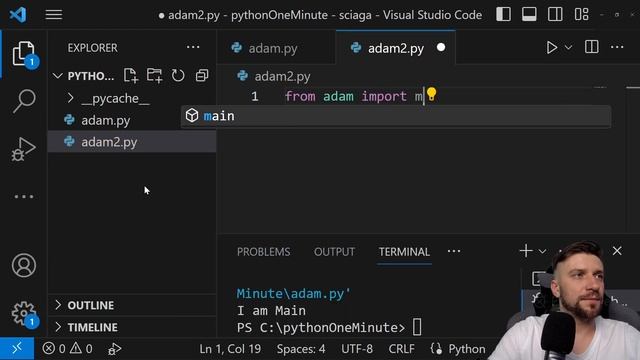
Task: Select adam2.py in the explorer tree
Action: [x=132, y=142]
